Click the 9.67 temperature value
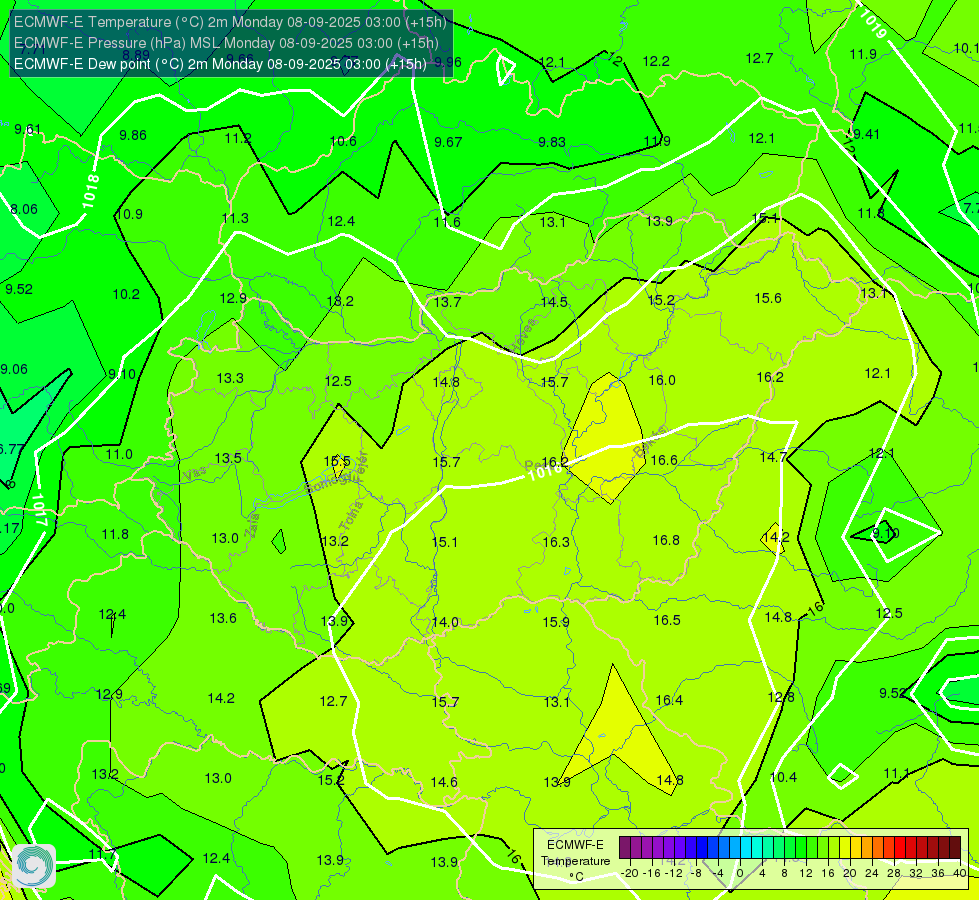 click(448, 142)
